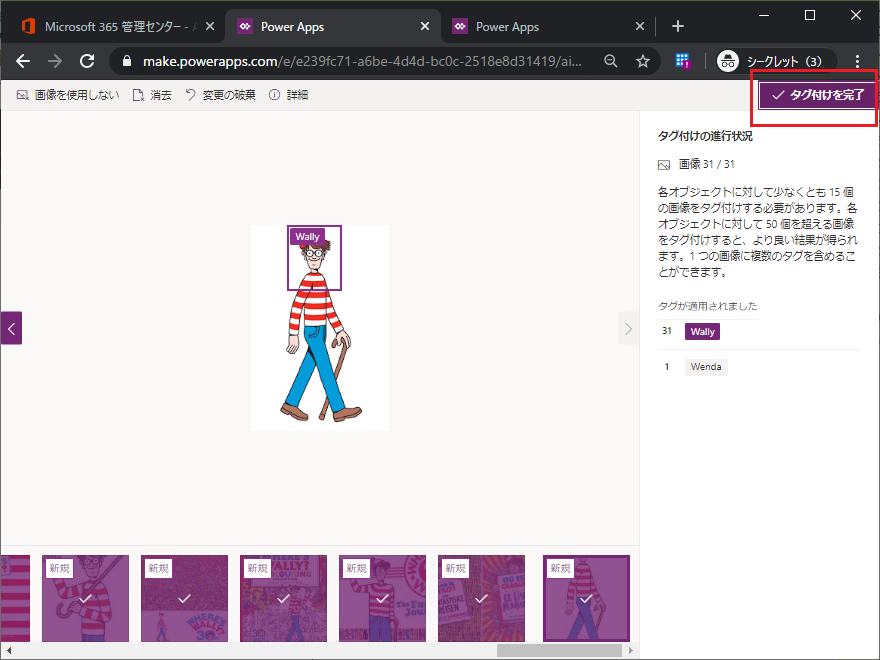Screen dimensions: 880x660
Task: Click タグ付けを完了 button
Action: click(816, 95)
